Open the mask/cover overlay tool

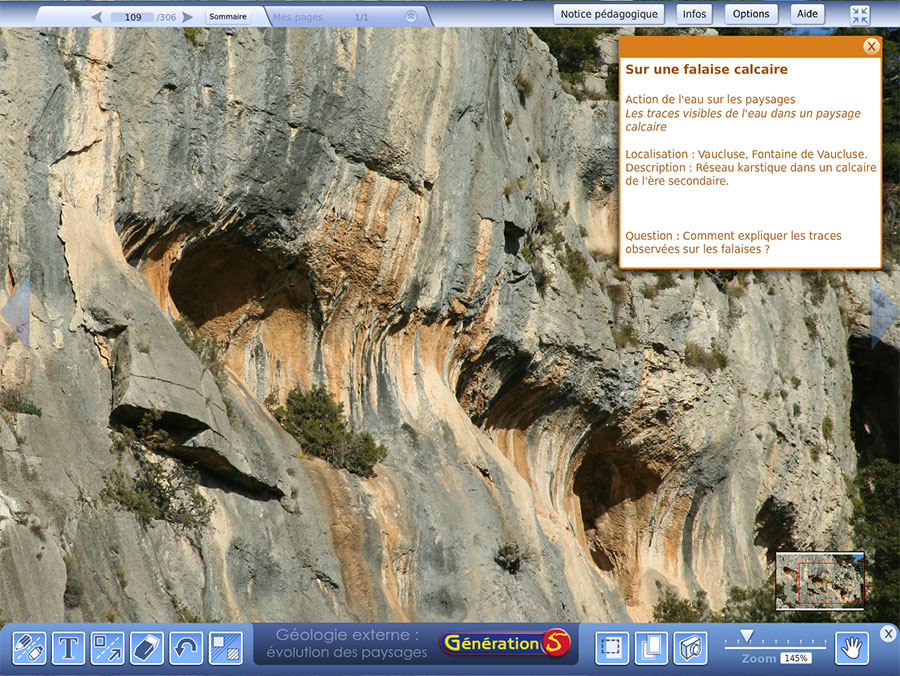[x=225, y=648]
